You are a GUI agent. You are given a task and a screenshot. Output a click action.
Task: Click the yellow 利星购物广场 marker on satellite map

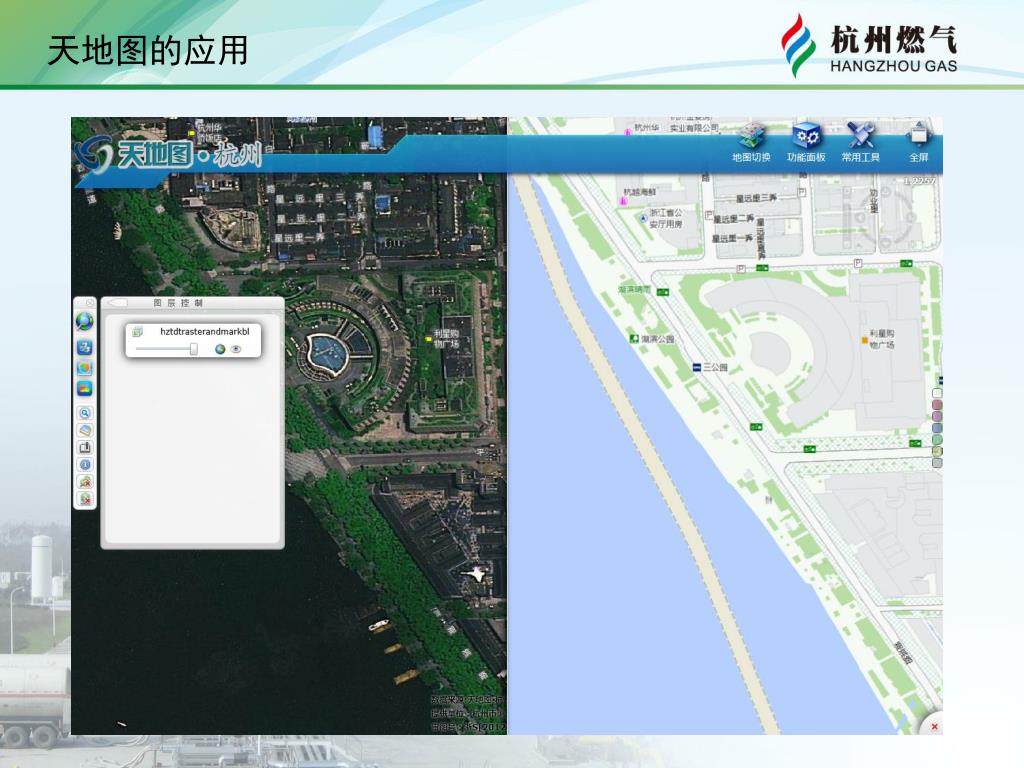click(x=428, y=338)
